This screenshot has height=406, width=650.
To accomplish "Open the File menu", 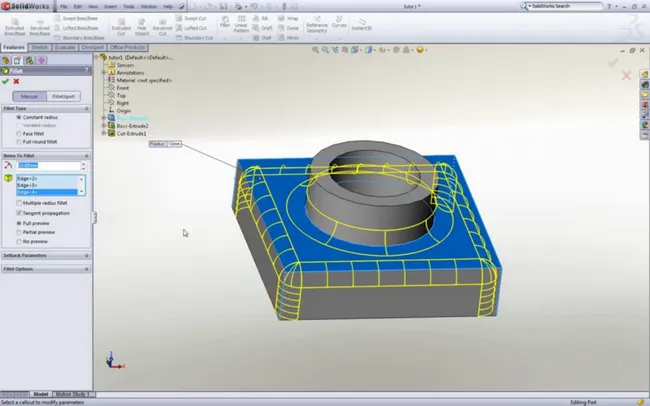I will click(x=63, y=7).
